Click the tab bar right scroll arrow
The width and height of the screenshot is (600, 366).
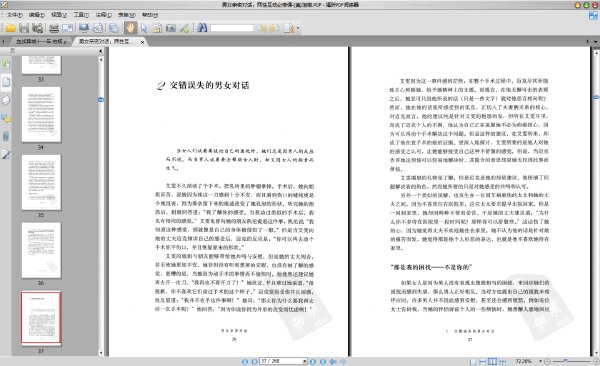click(587, 41)
